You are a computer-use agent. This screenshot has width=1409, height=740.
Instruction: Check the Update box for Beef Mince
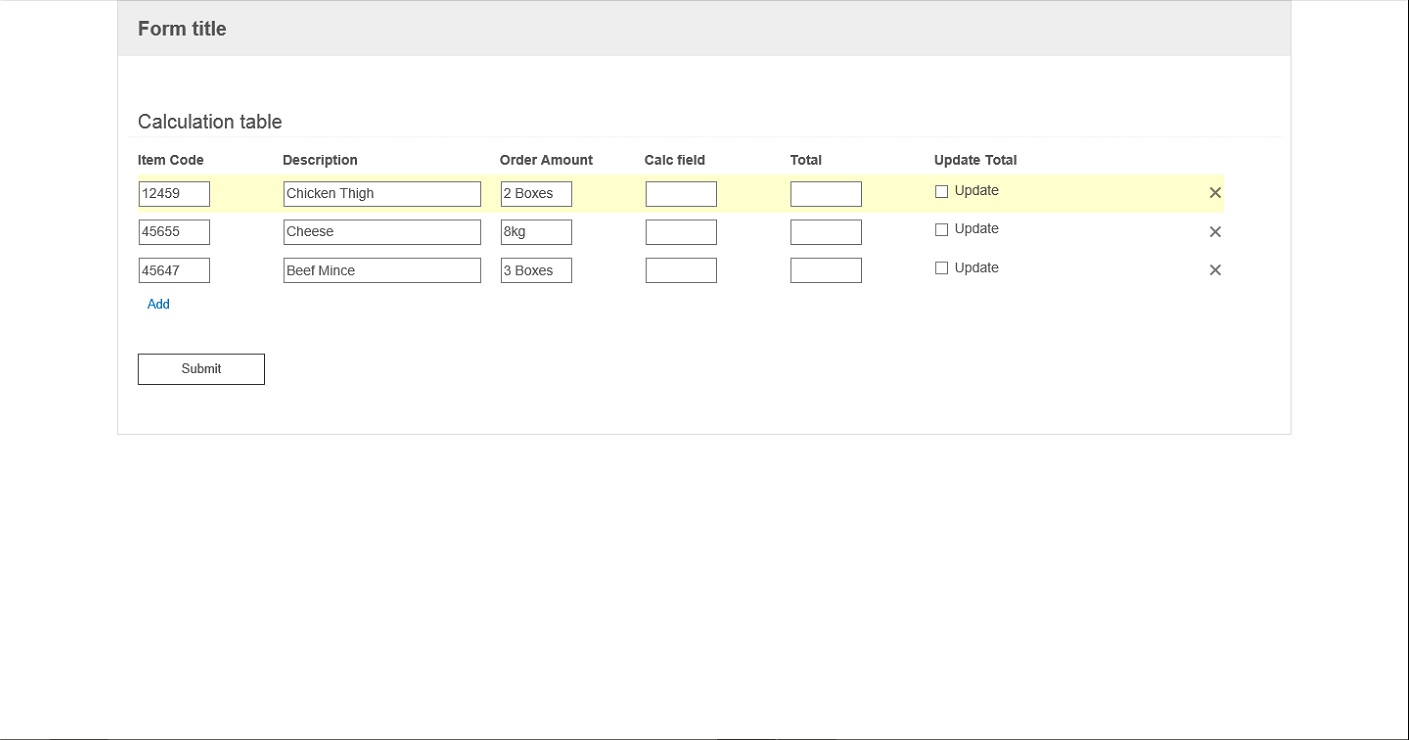(941, 268)
